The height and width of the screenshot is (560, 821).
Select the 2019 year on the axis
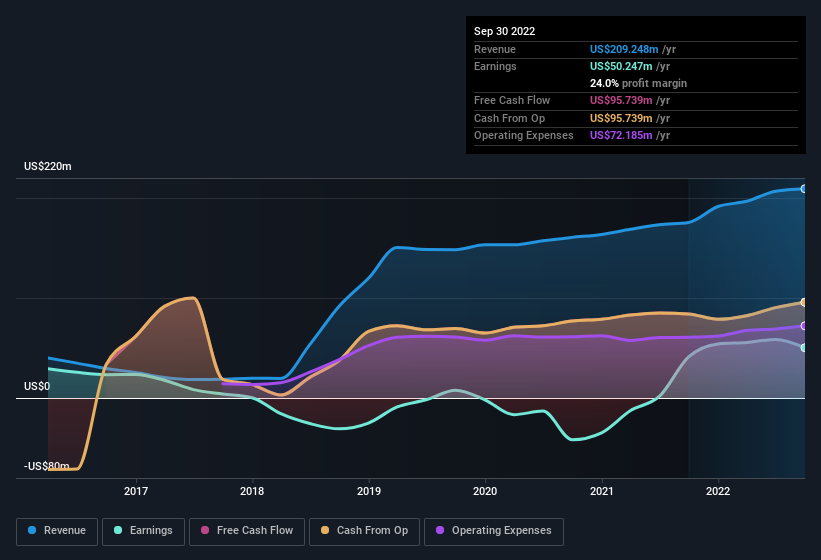(x=369, y=491)
